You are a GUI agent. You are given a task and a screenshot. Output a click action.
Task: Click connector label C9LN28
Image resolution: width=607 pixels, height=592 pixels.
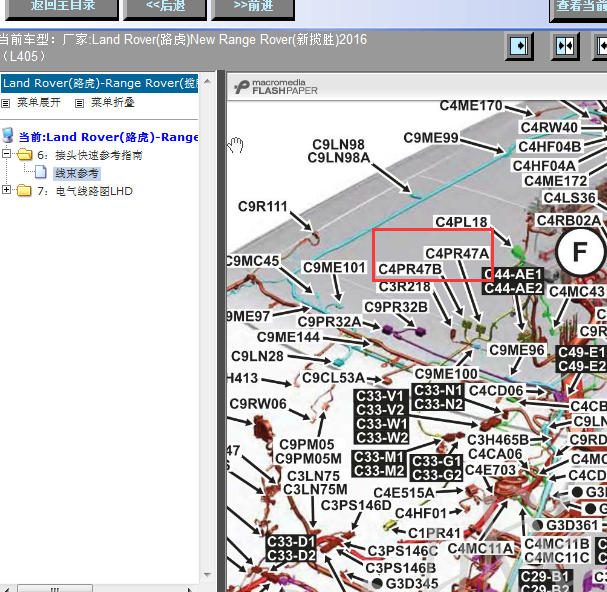[257, 356]
